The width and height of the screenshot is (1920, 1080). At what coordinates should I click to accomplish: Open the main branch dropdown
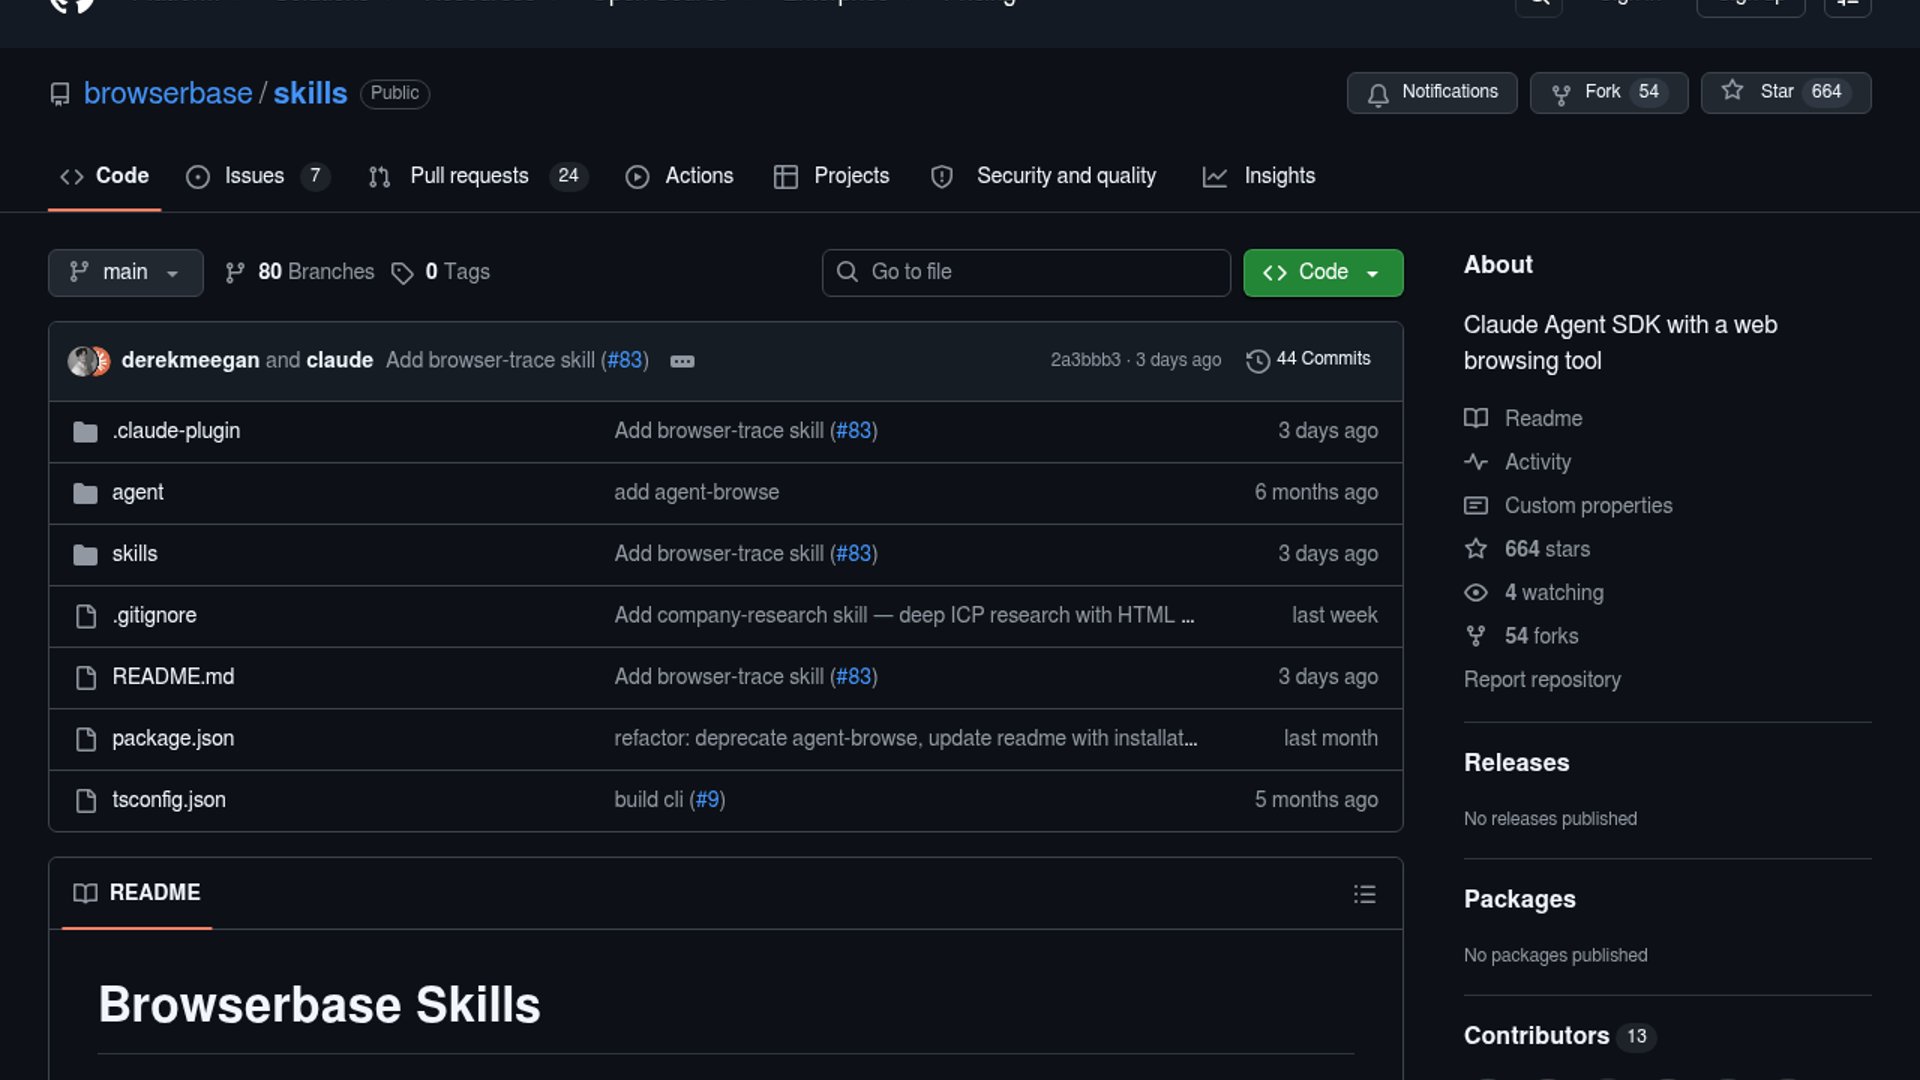(125, 272)
